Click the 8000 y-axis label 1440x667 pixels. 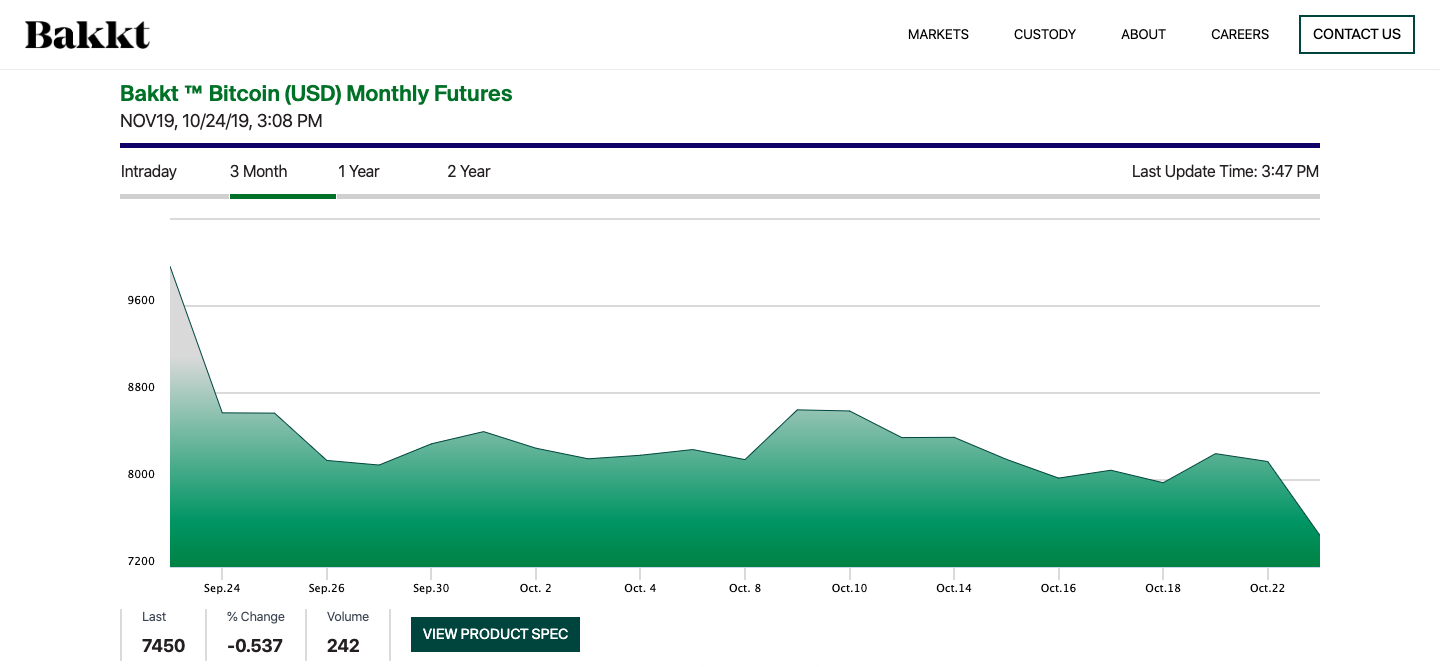[141, 474]
